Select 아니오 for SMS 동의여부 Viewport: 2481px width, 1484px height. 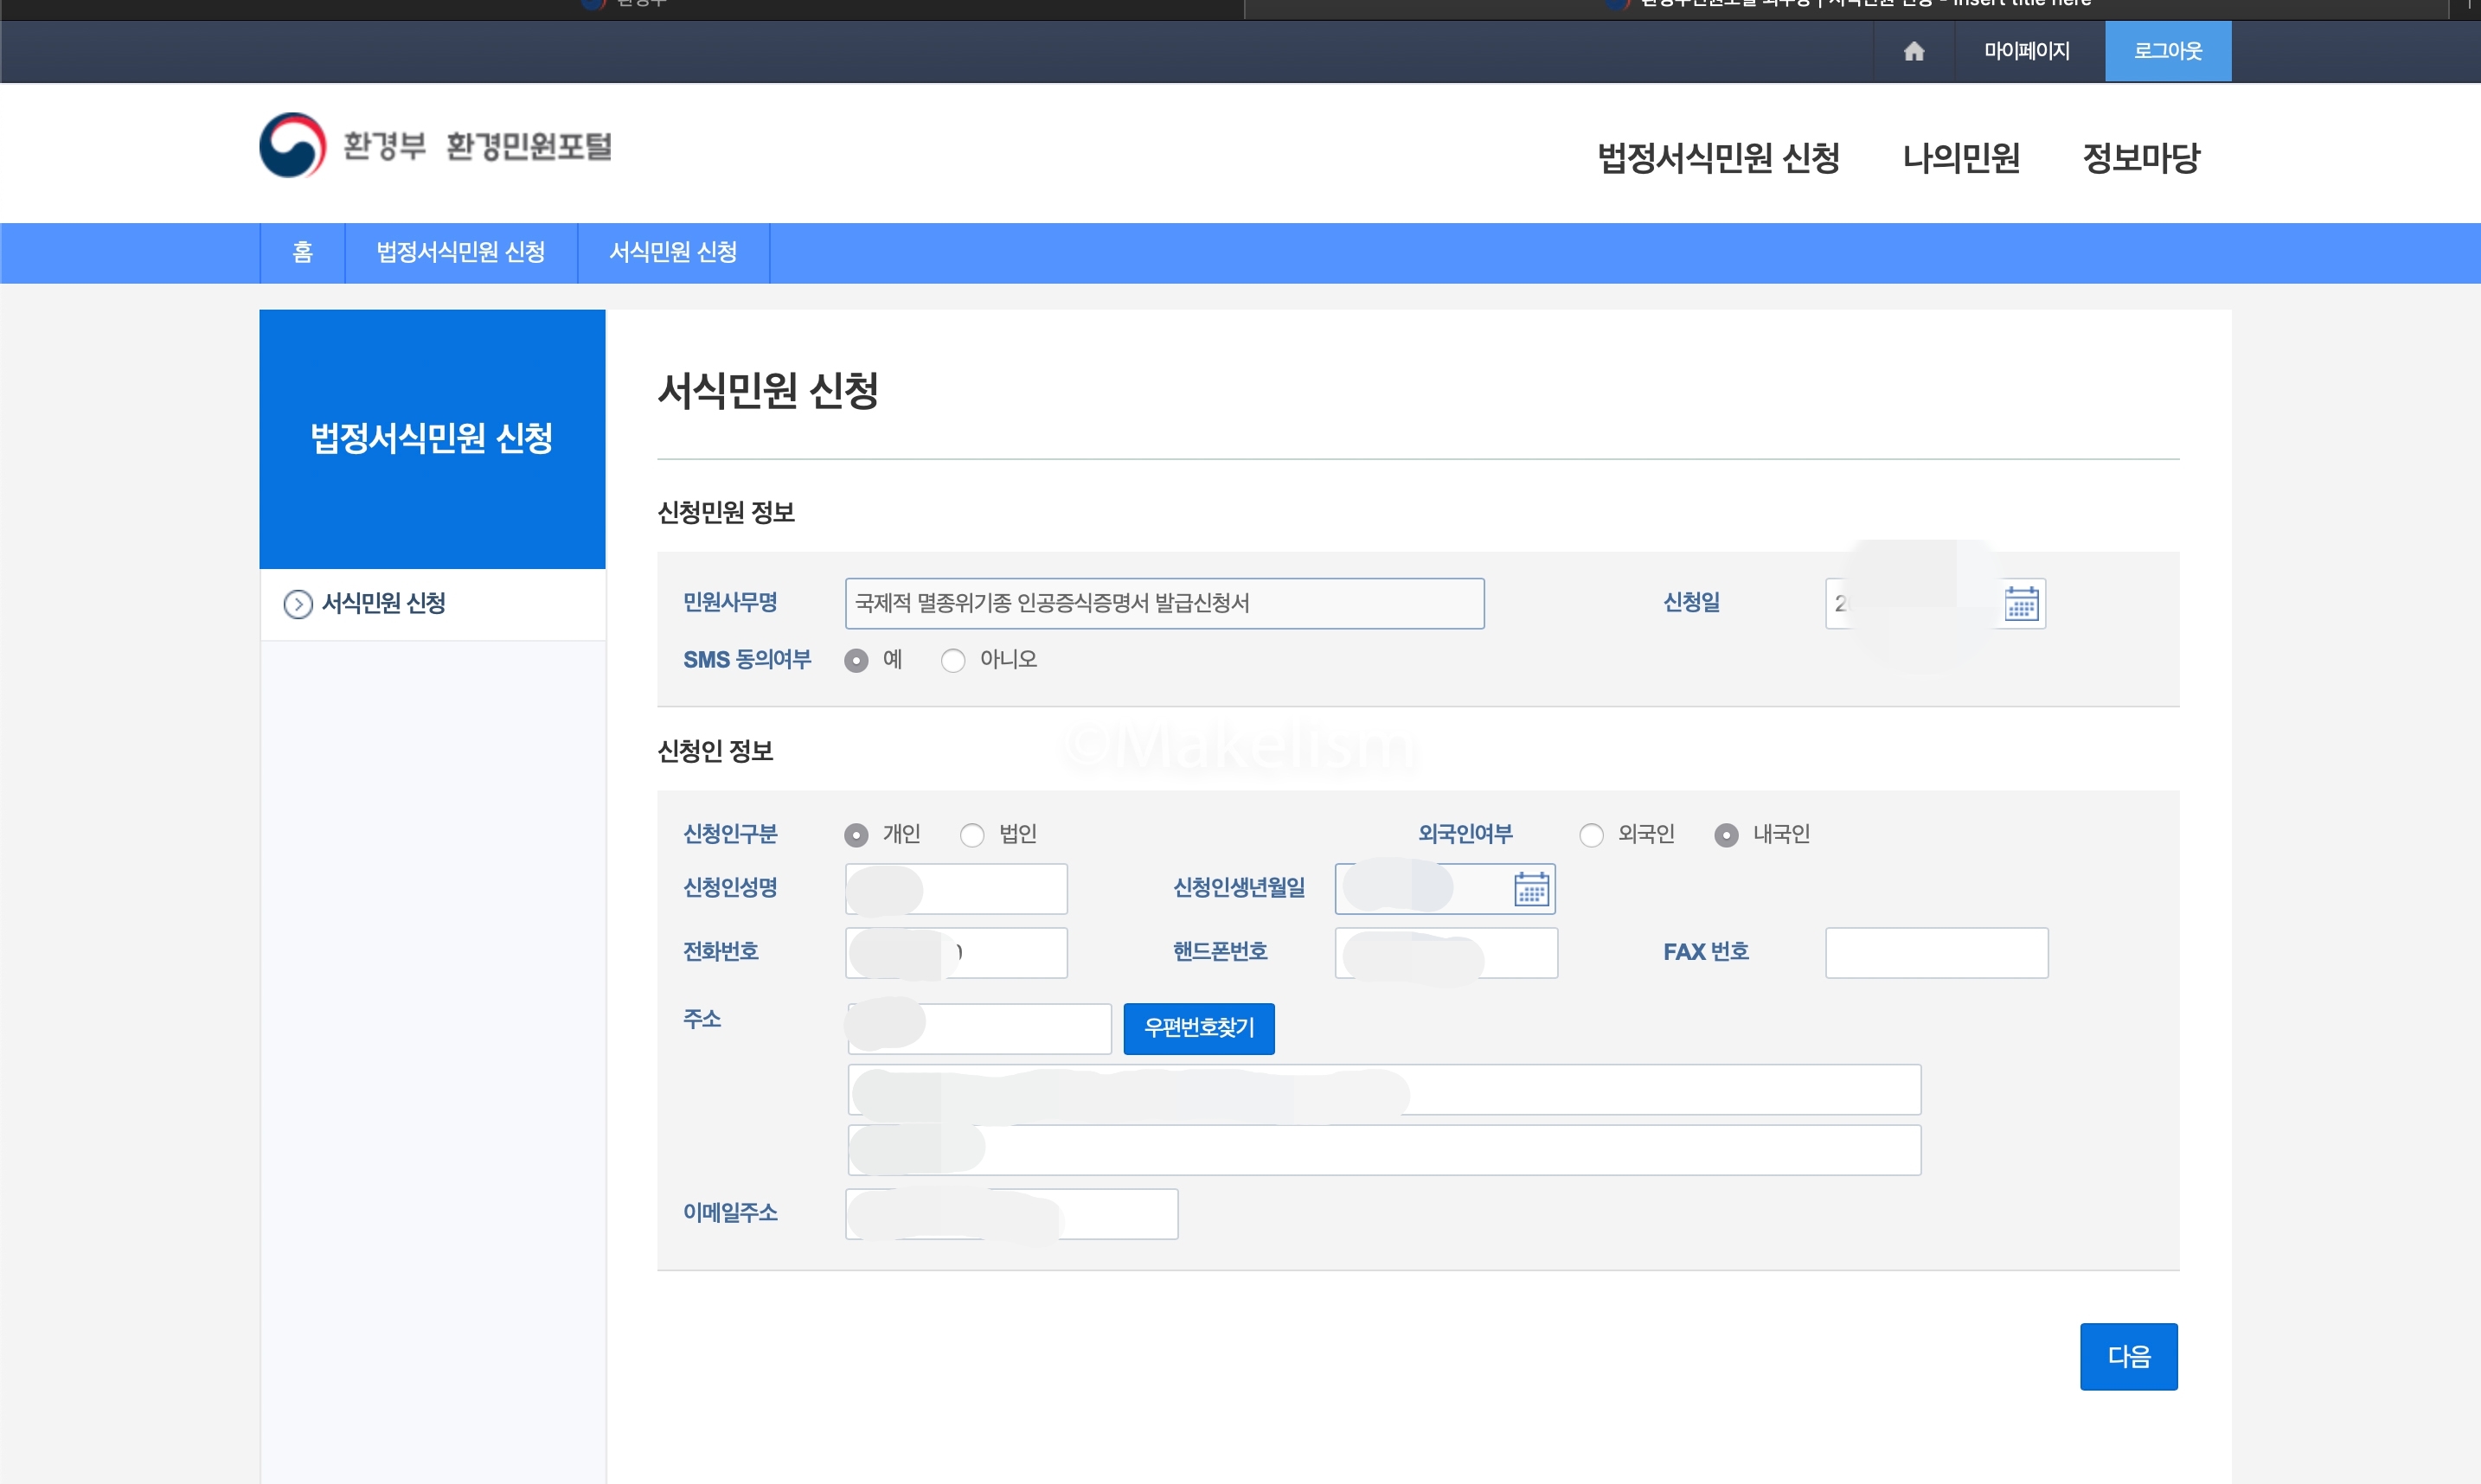(953, 661)
